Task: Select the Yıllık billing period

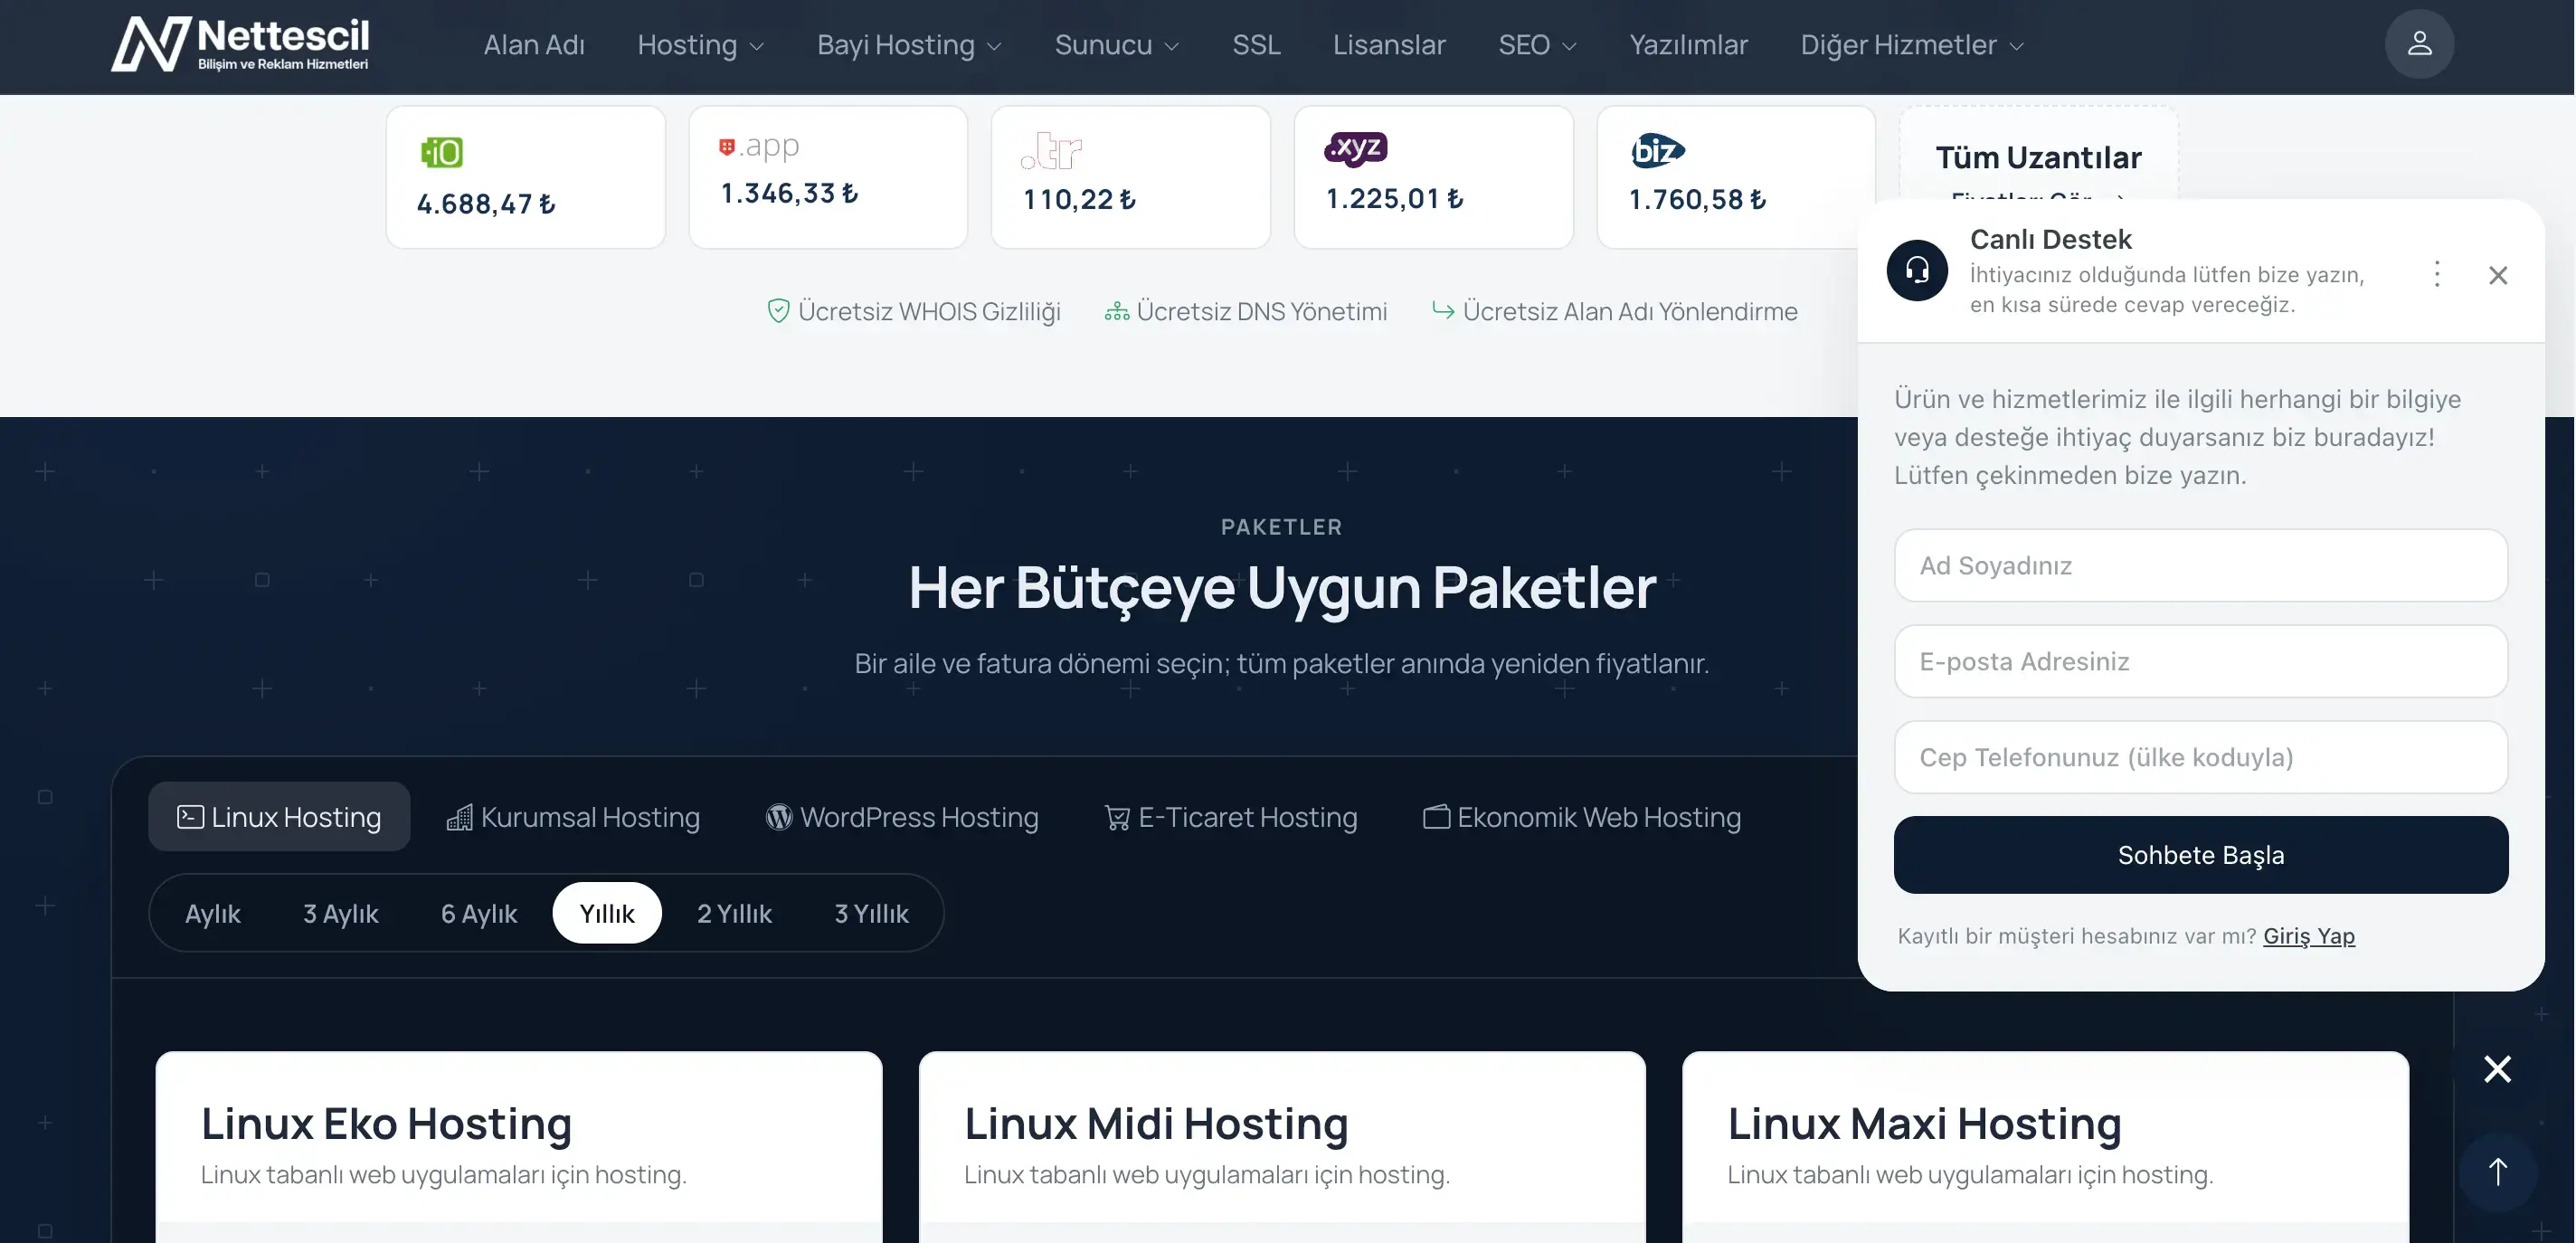Action: [x=607, y=913]
